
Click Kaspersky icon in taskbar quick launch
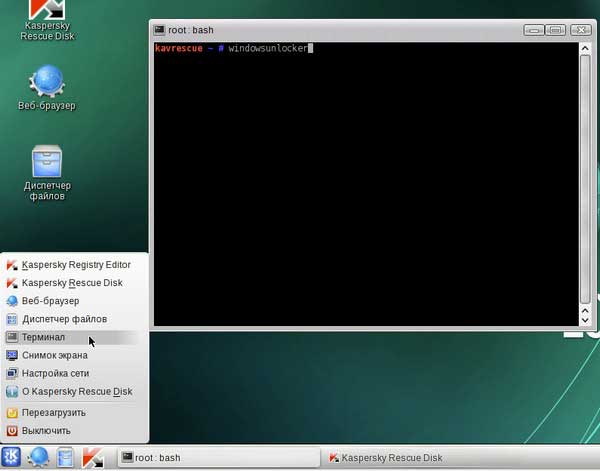[x=93, y=457]
